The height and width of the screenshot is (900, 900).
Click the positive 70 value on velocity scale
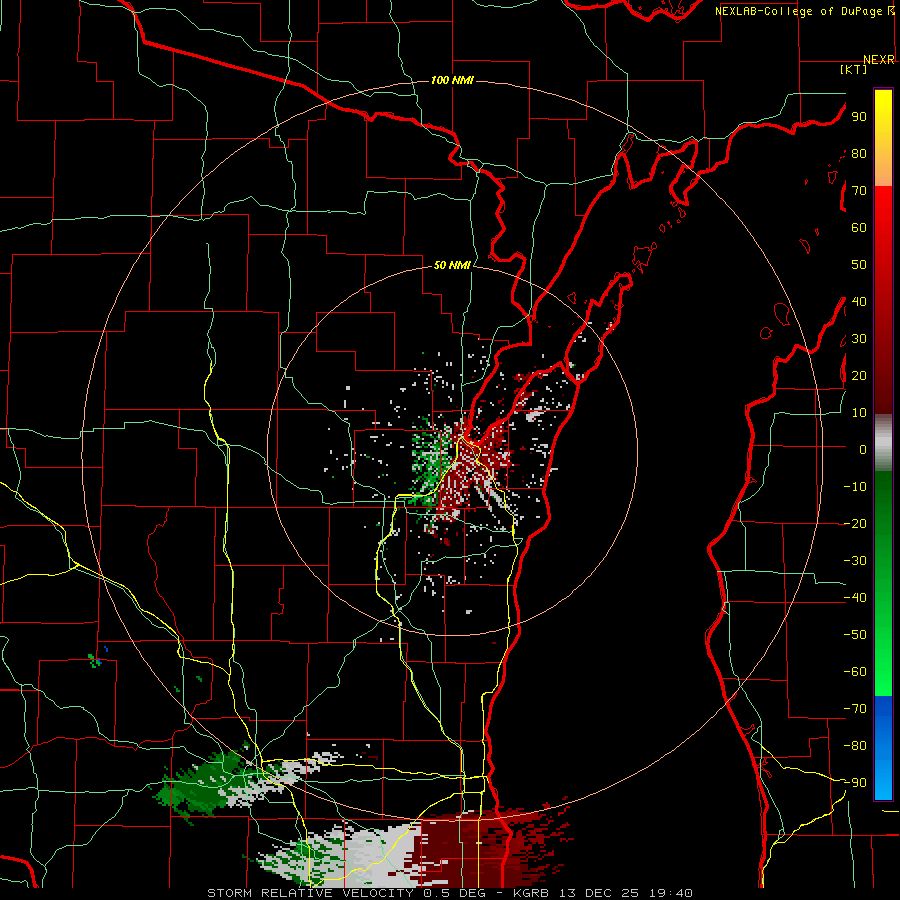(859, 191)
